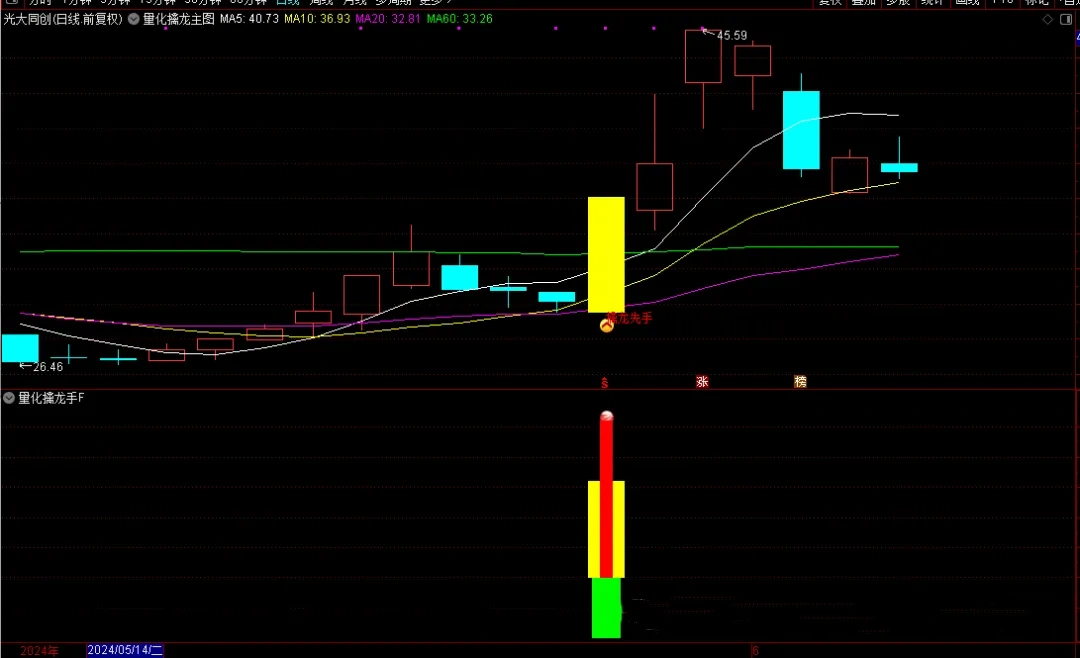The image size is (1080, 658).
Task: Open the 量化擒龙手F indicator dropdown arrow
Action: coord(9,398)
